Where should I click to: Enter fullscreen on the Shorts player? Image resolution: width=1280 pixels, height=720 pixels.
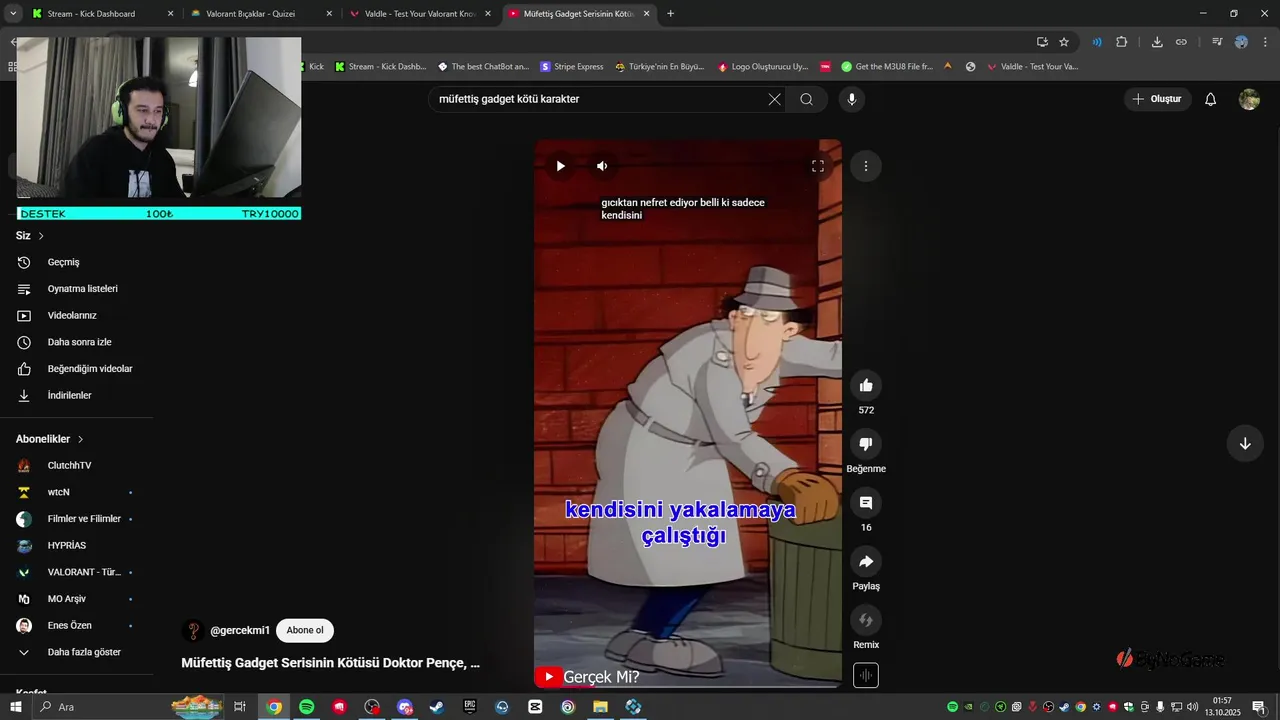[x=817, y=166]
